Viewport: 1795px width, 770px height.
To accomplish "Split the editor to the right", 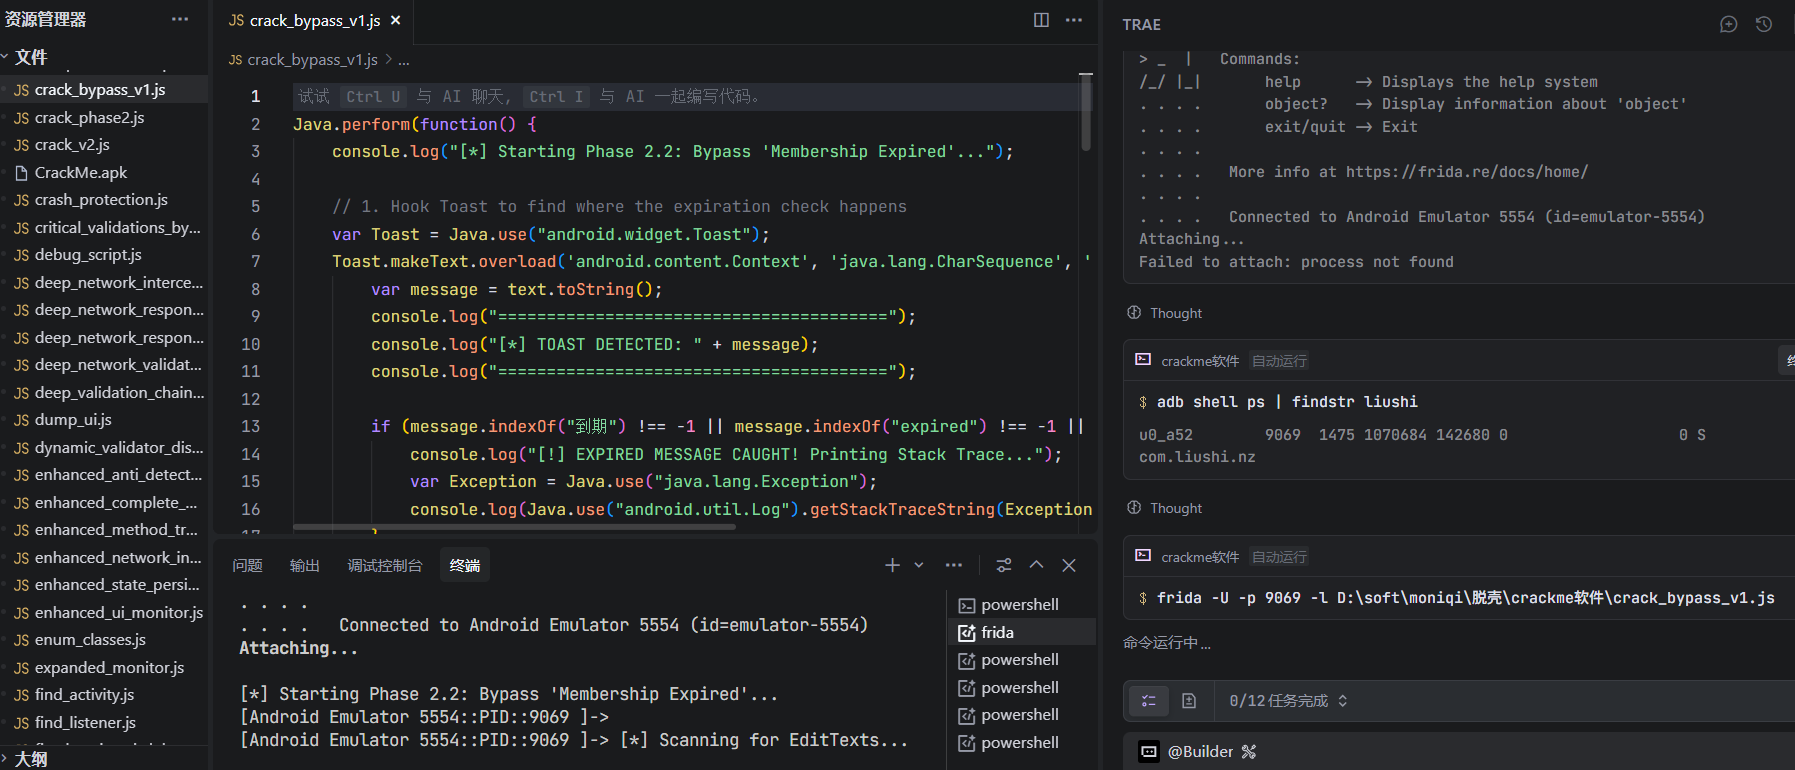I will 1041,20.
